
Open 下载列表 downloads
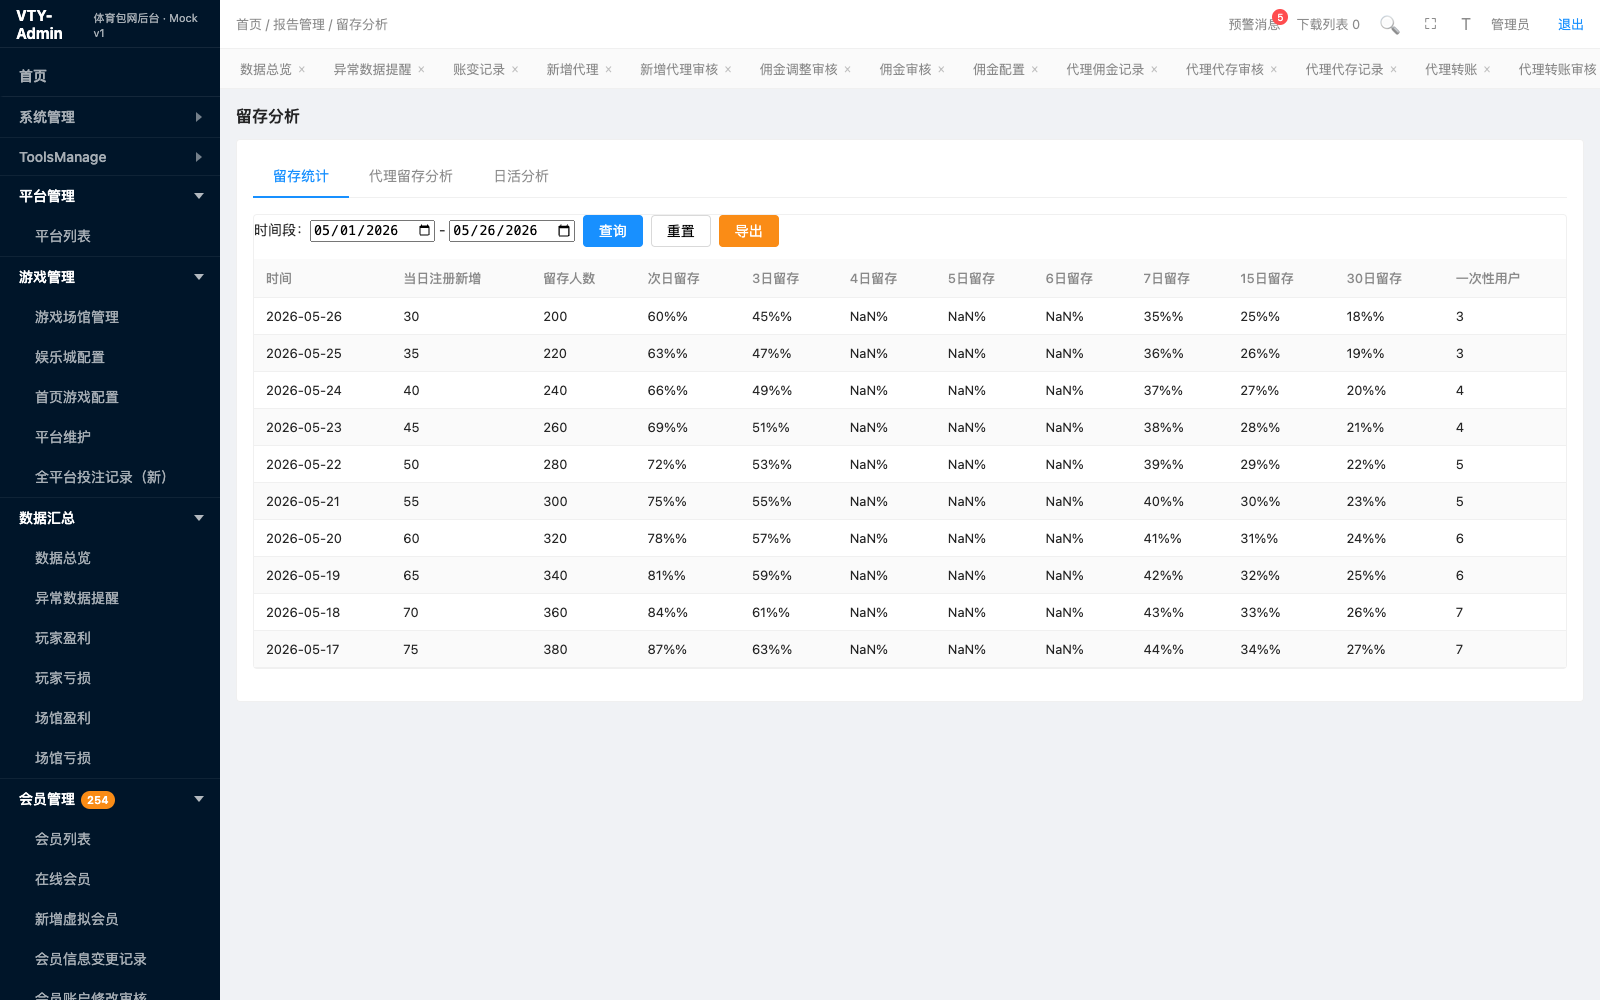[x=1328, y=25]
